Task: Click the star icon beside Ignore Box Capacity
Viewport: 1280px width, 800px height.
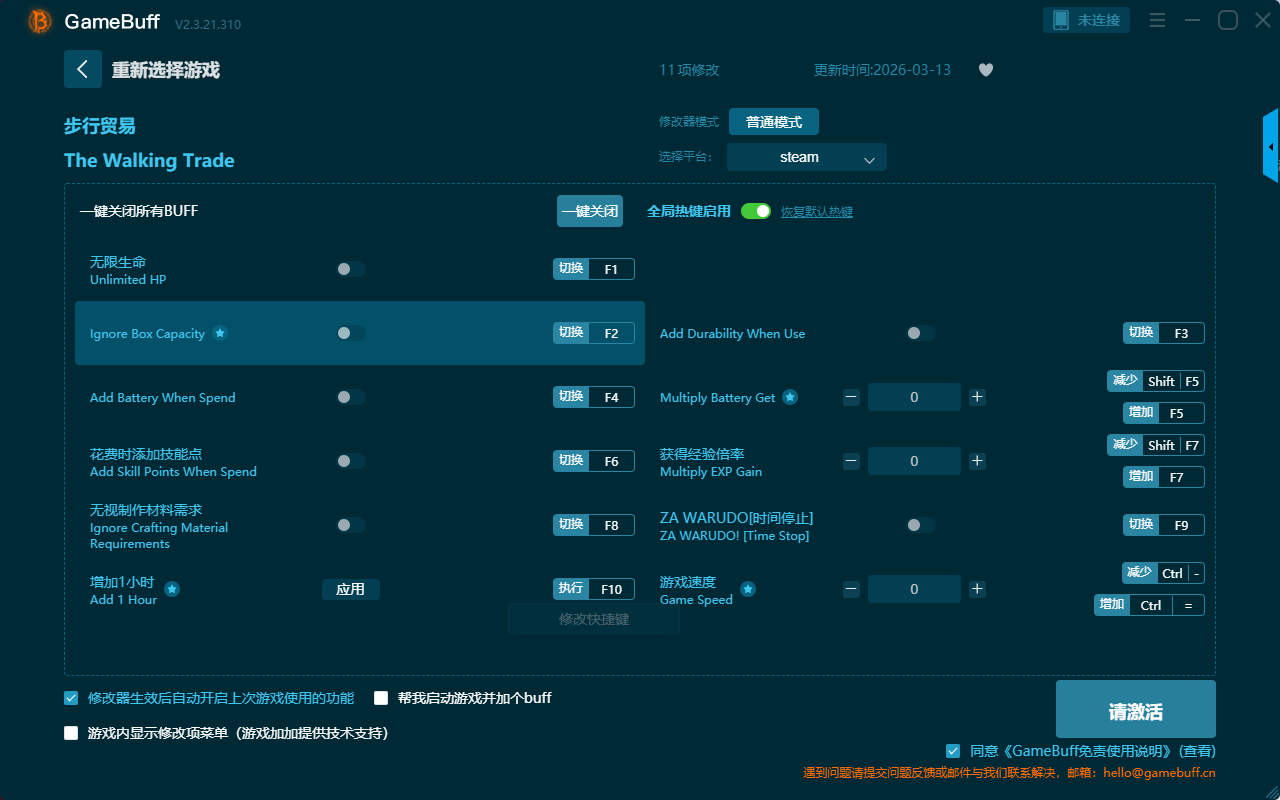Action: tap(220, 333)
